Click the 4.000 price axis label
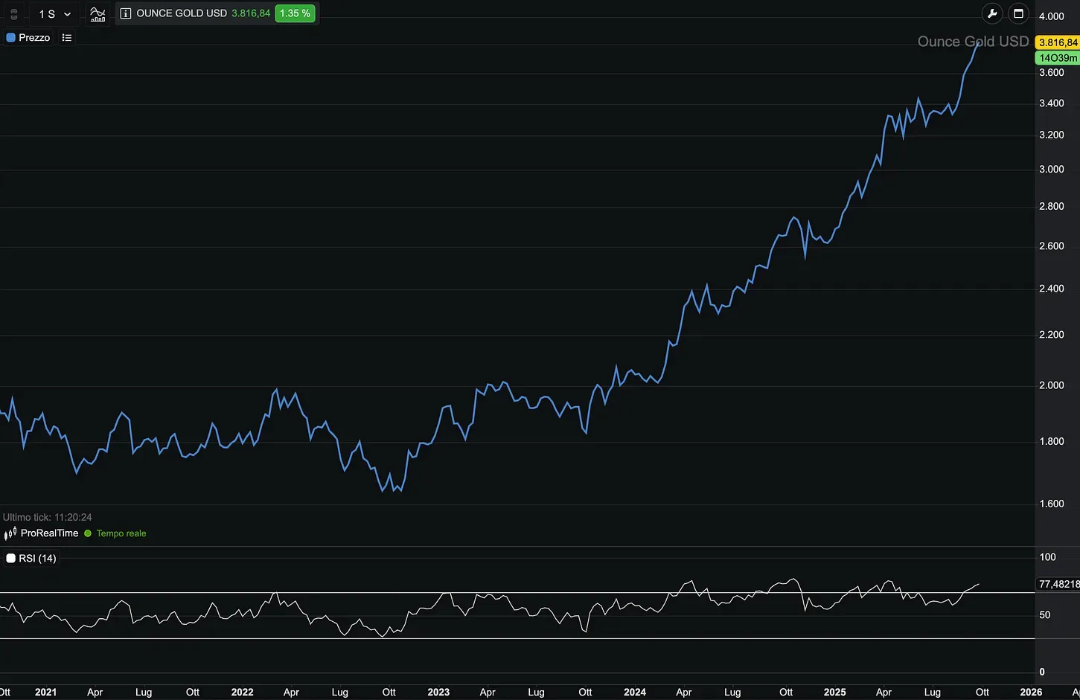Image resolution: width=1080 pixels, height=700 pixels. tap(1052, 17)
